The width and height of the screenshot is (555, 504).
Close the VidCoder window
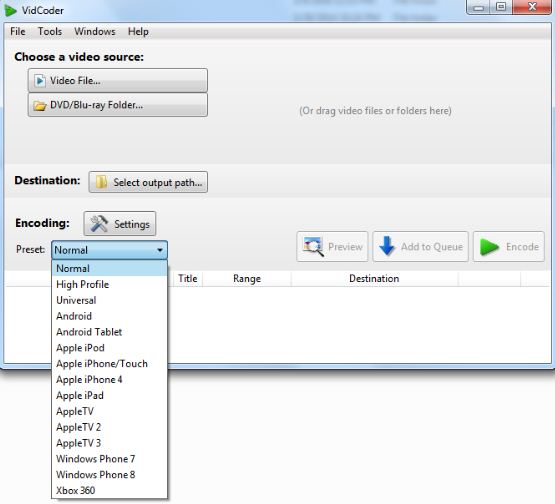pyautogui.click(x=532, y=7)
